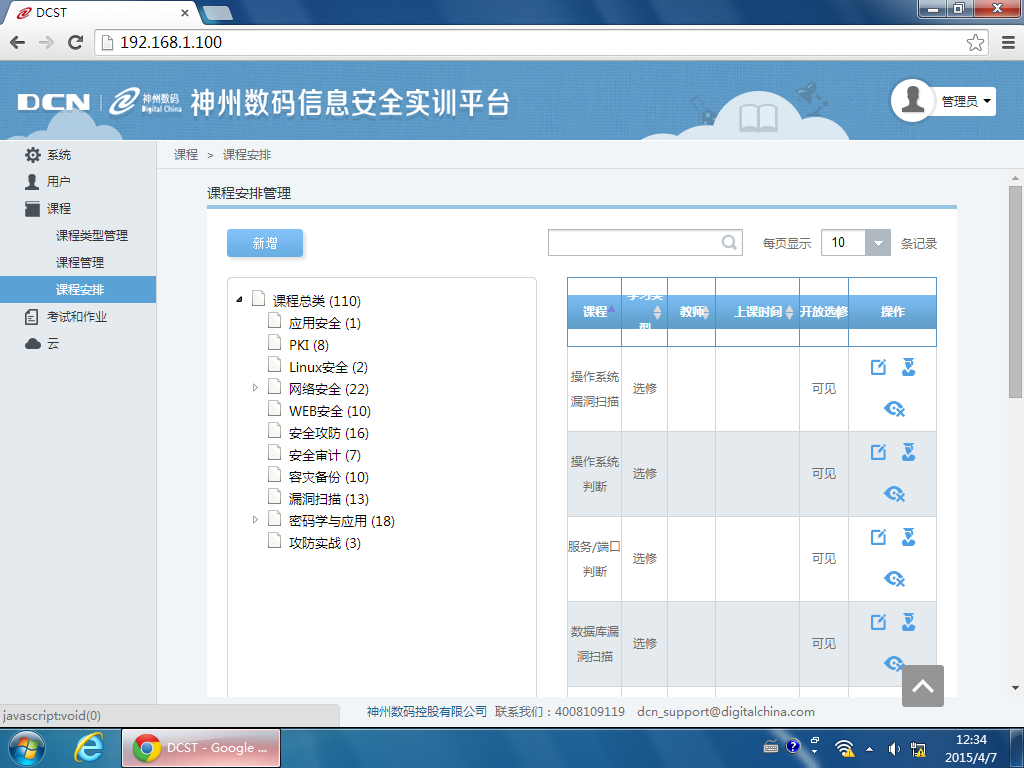Edit the 操作系统判断 course row
This screenshot has height=768, width=1024.
point(878,452)
